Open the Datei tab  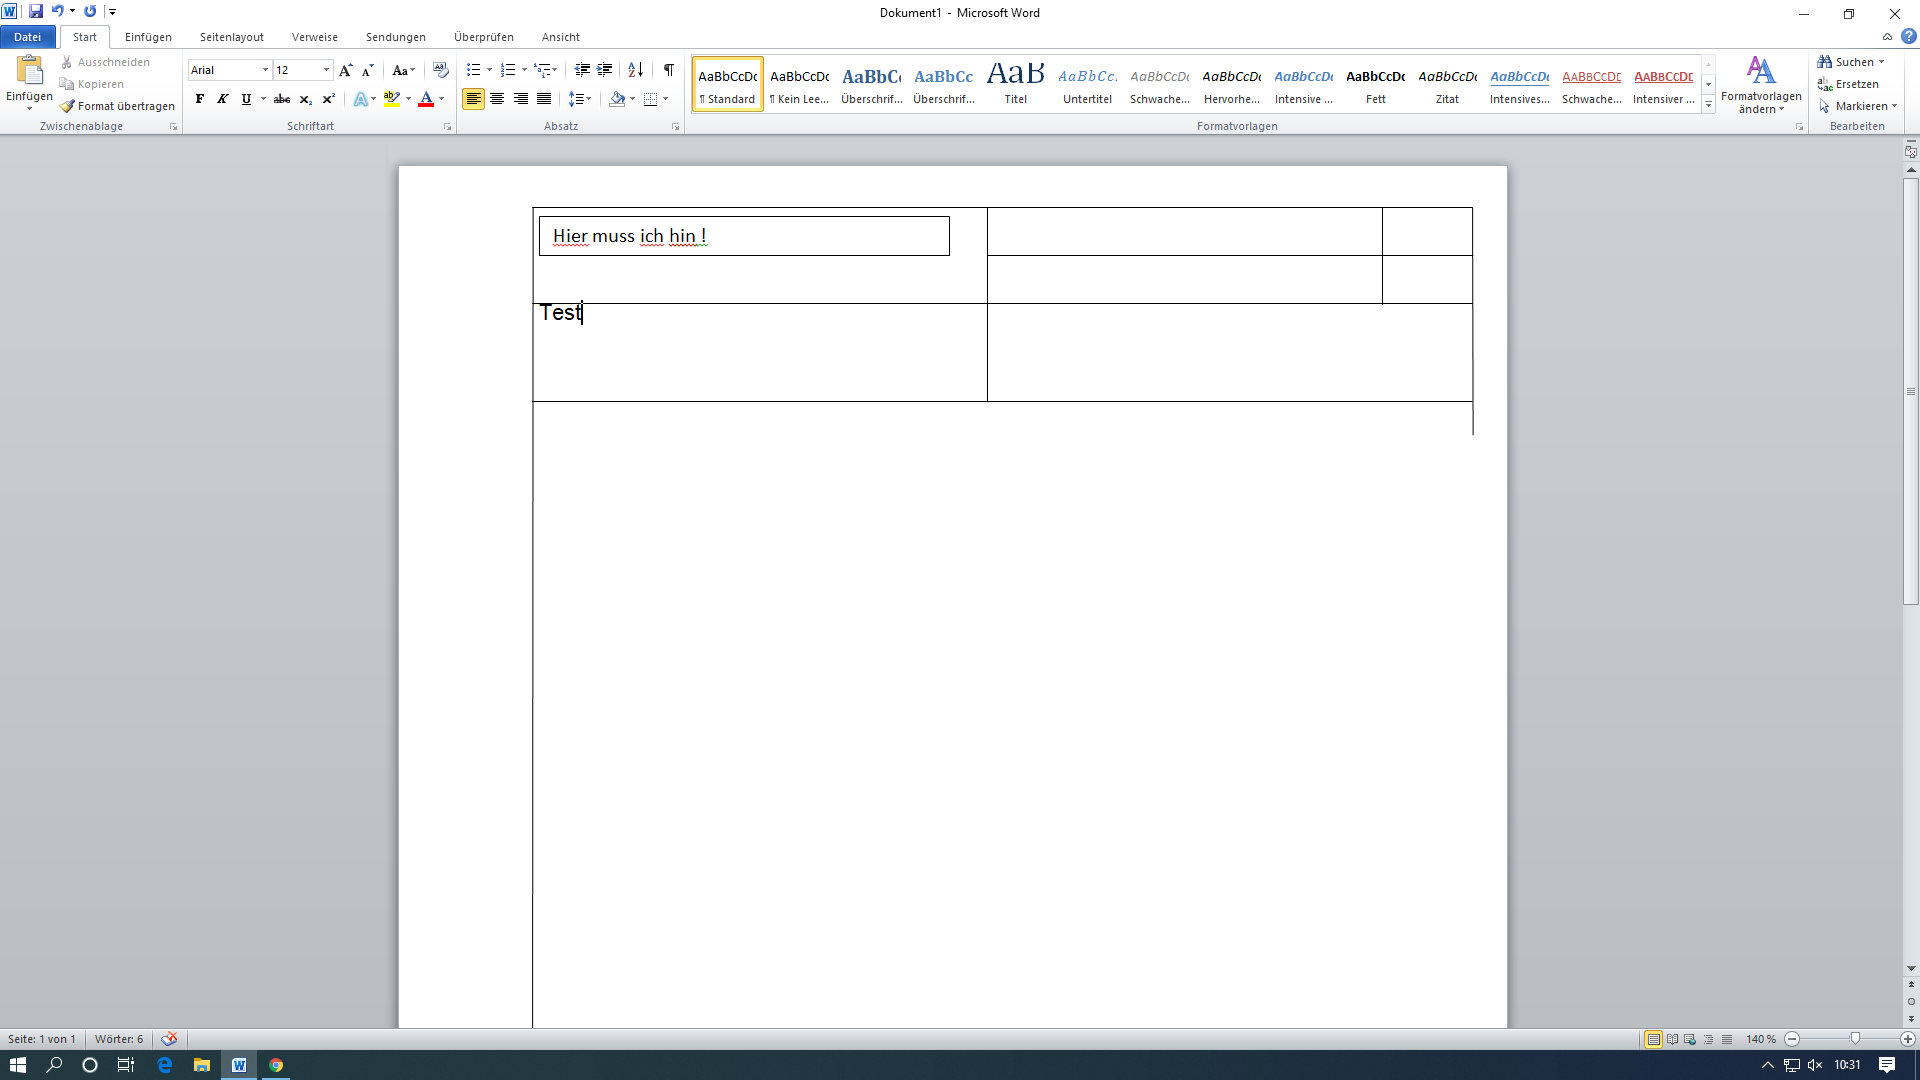coord(28,37)
